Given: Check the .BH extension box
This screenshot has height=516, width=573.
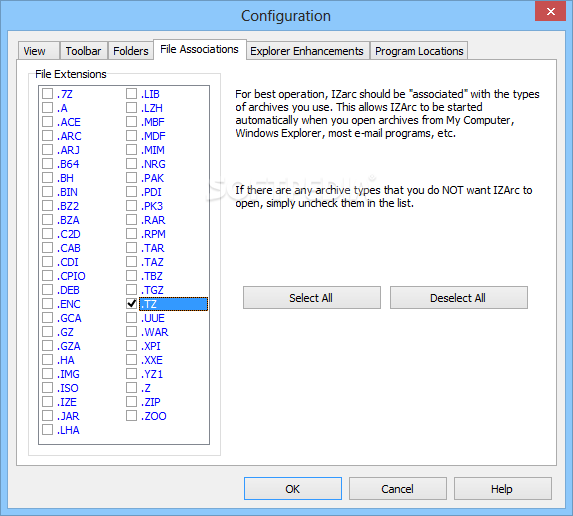Looking at the screenshot, I should click(48, 178).
